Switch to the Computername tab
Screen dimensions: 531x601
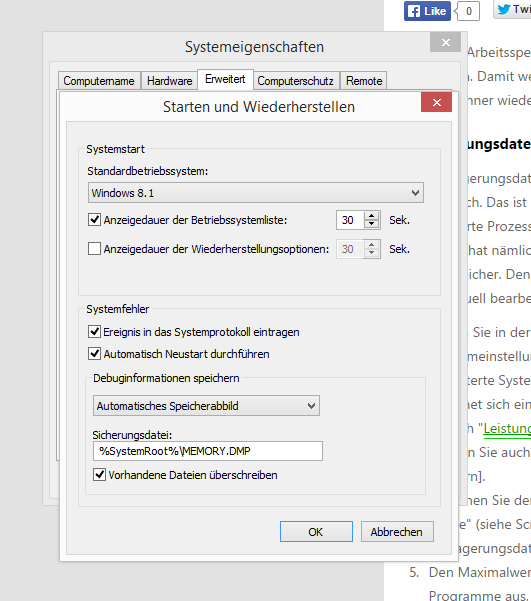(99, 81)
